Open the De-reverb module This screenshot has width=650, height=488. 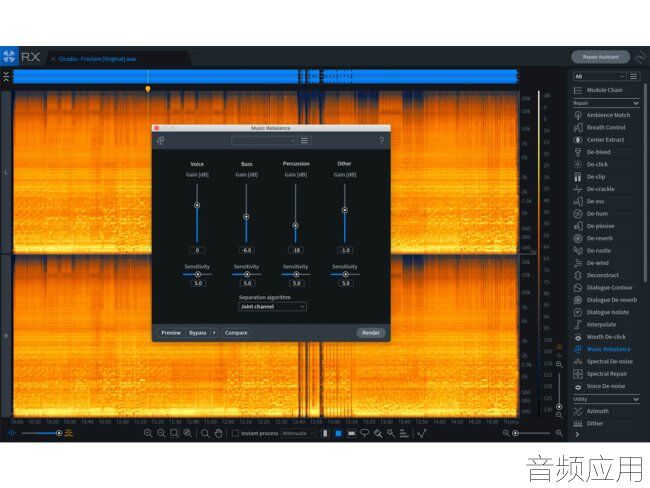(x=593, y=238)
